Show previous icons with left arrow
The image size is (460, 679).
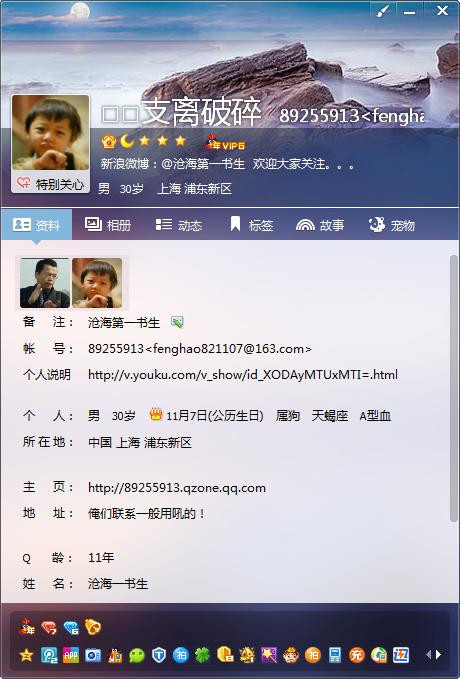pos(428,655)
